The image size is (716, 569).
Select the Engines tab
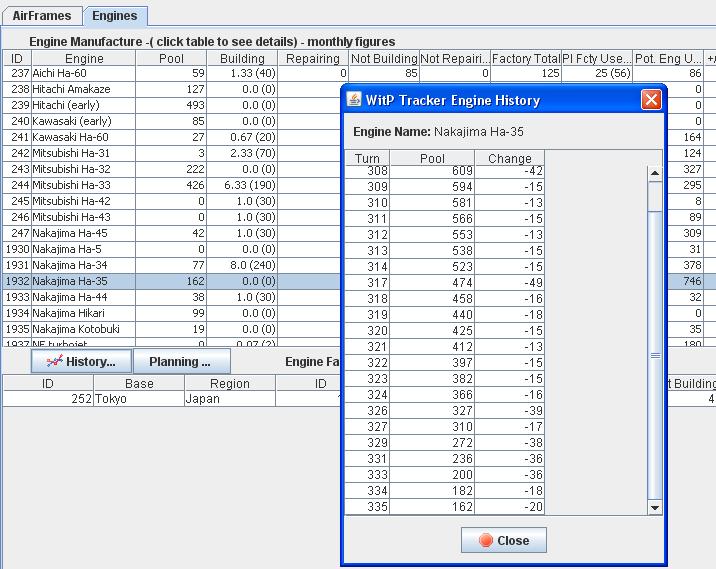pos(115,16)
